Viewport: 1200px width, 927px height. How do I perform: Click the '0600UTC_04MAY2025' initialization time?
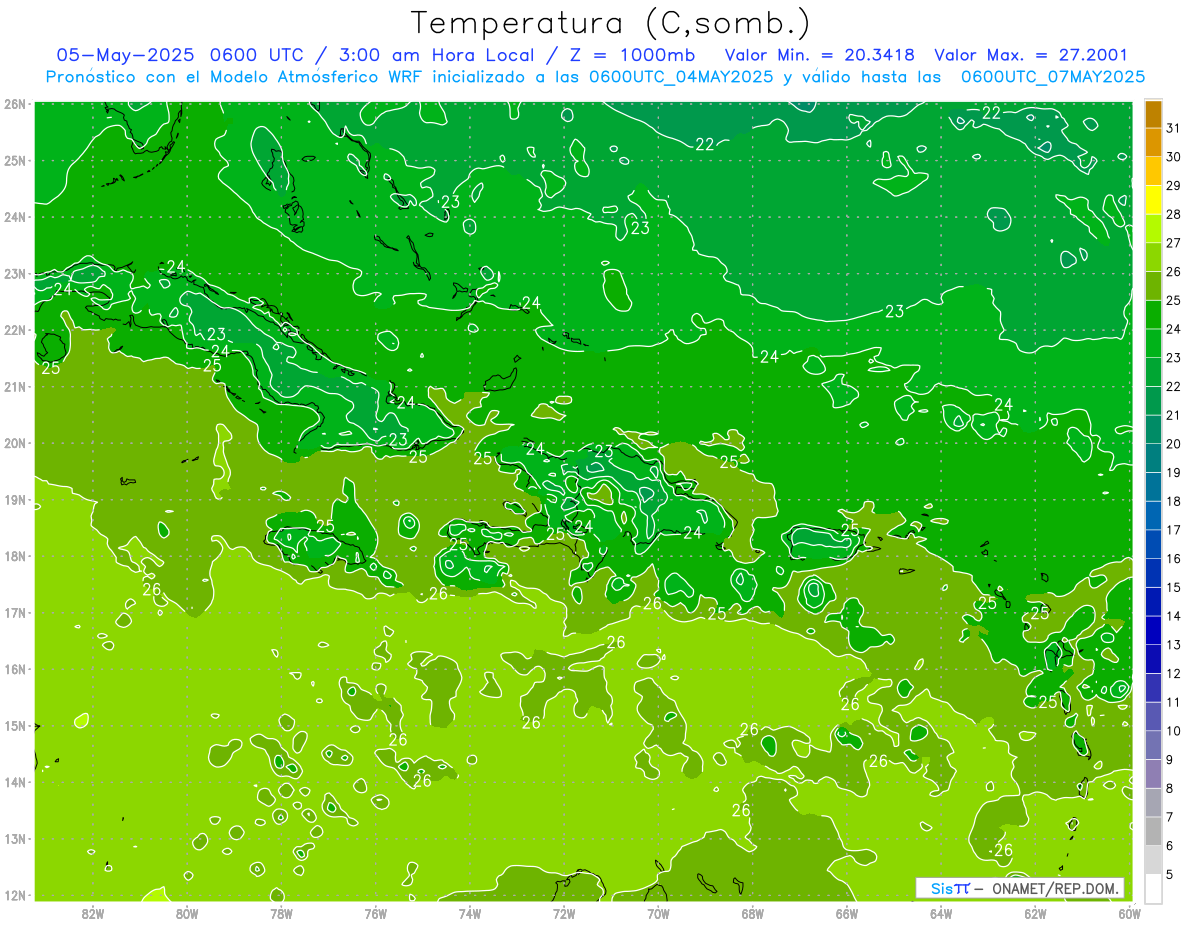click(681, 77)
